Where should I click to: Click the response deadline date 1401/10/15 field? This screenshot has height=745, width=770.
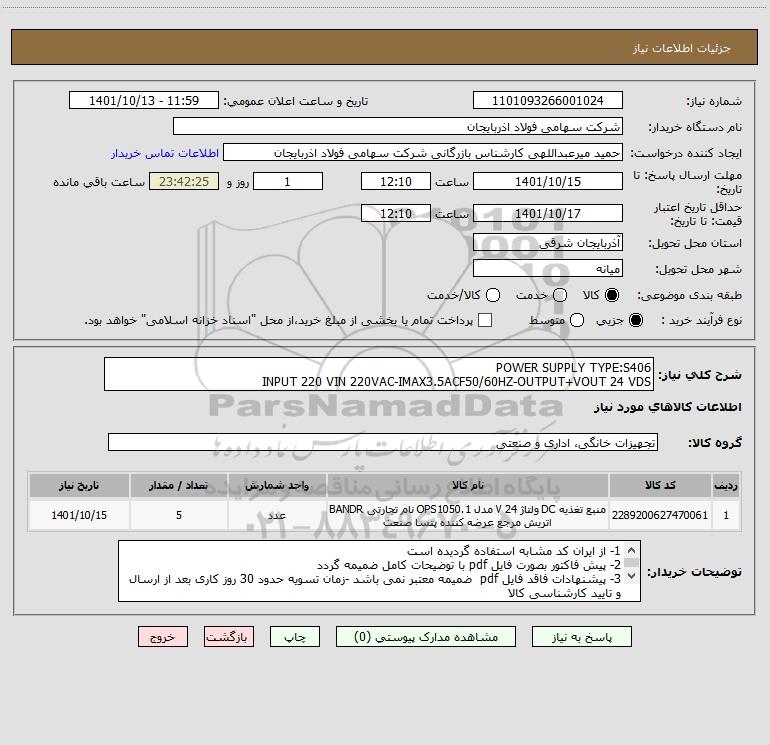click(x=548, y=181)
